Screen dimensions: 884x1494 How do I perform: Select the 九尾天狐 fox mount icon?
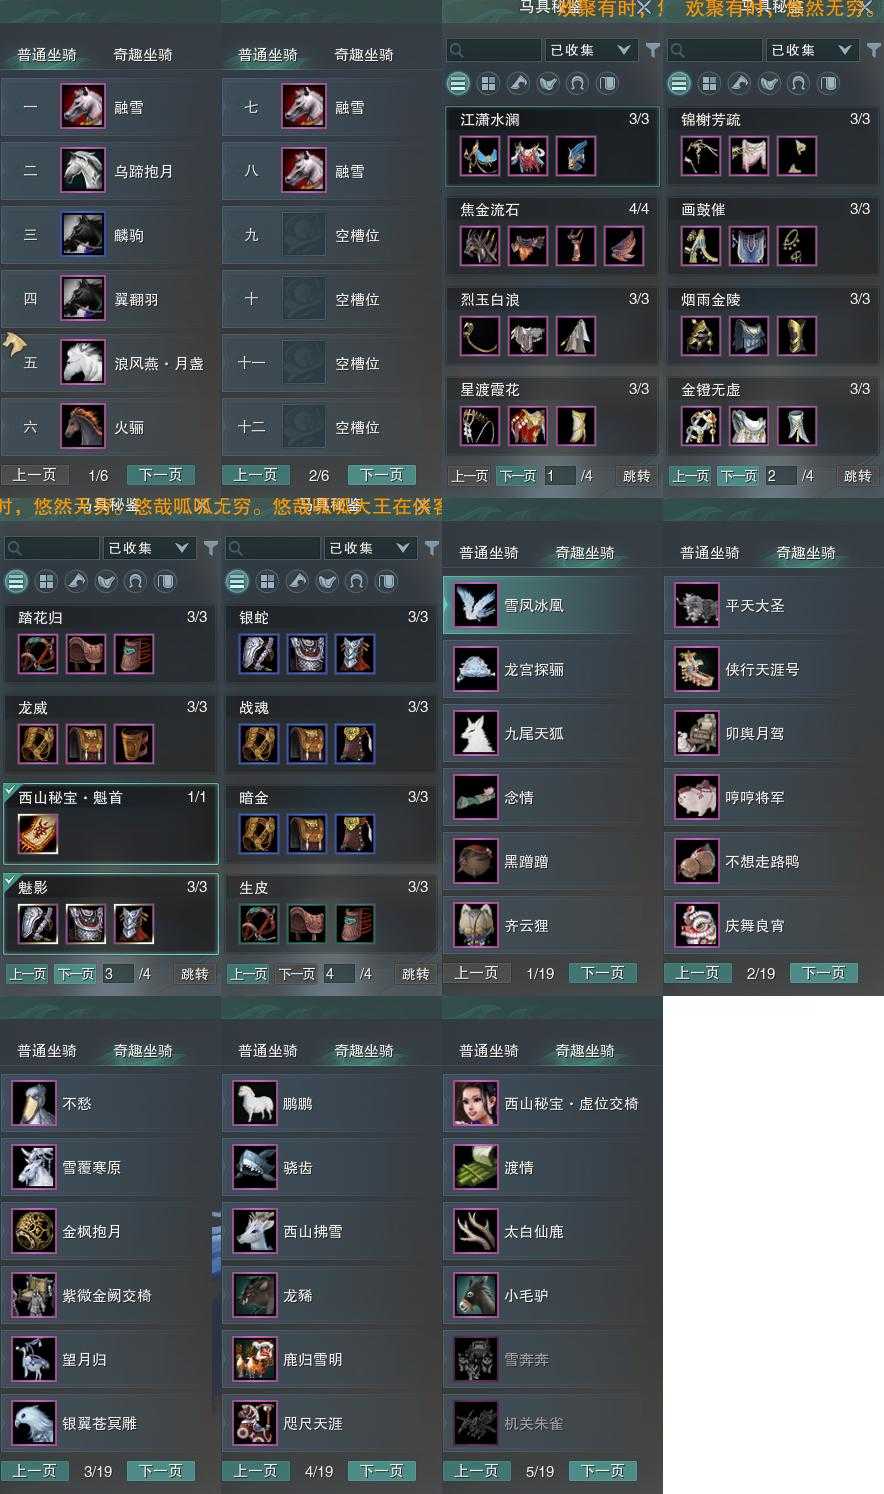[x=475, y=733]
